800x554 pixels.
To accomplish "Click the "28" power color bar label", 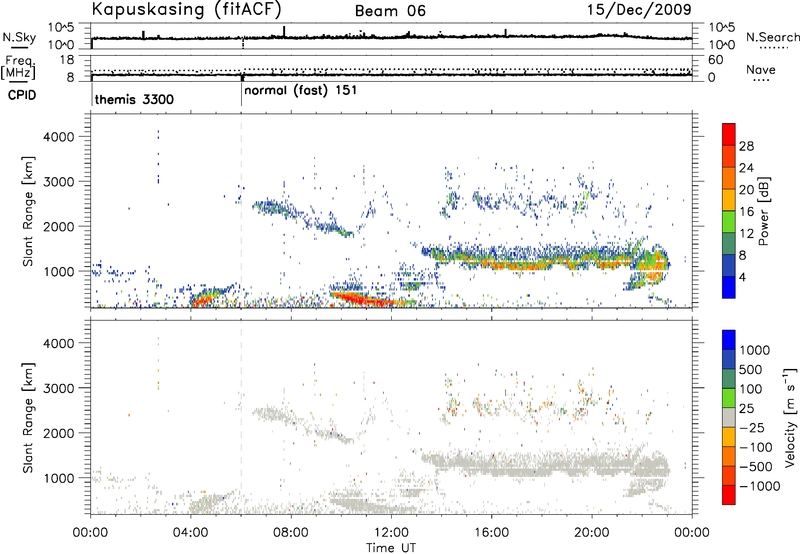I will (x=746, y=146).
